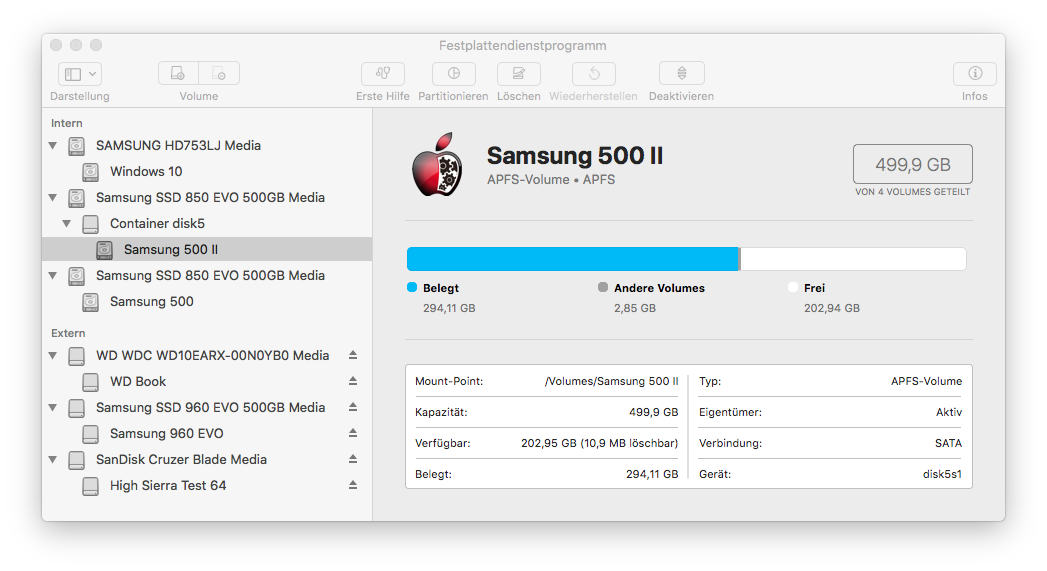This screenshot has width=1047, height=571.
Task: Collapse the Samsung SSD 960 EVO disk
Action: coord(53,408)
